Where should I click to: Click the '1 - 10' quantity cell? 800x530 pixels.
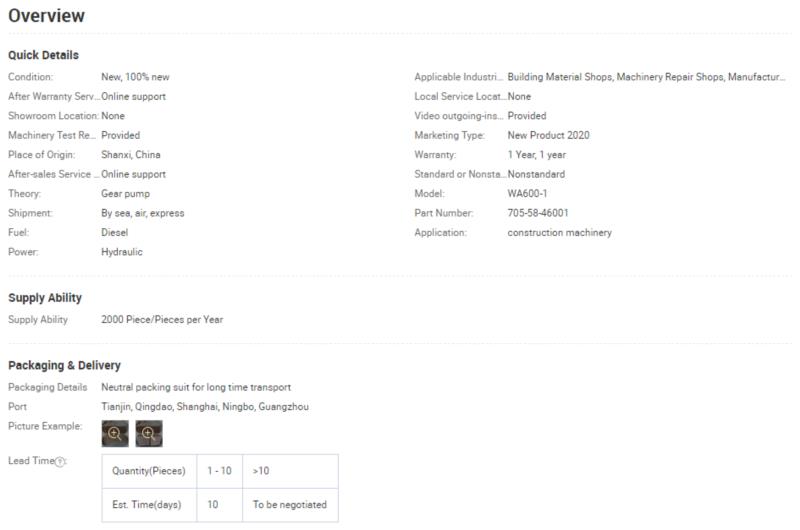click(x=219, y=471)
